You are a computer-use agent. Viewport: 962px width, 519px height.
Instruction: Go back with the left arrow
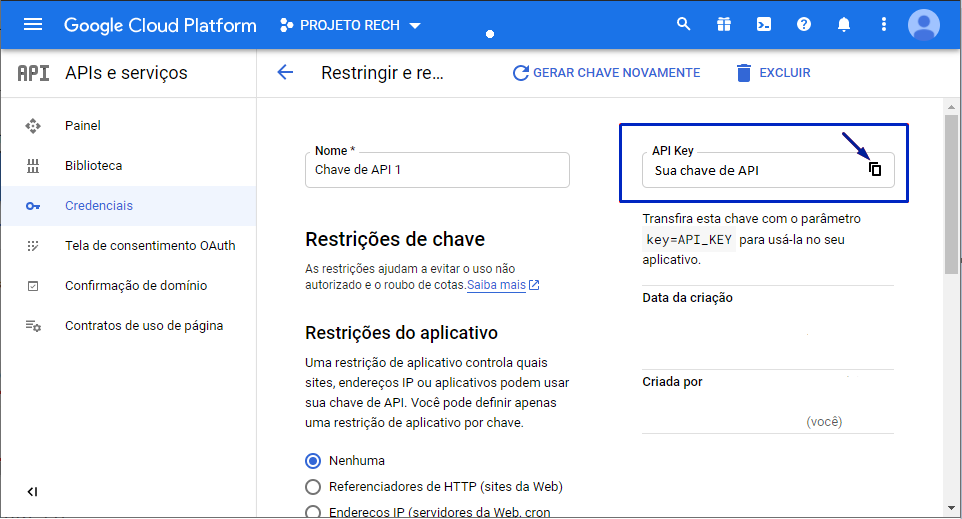[285, 72]
